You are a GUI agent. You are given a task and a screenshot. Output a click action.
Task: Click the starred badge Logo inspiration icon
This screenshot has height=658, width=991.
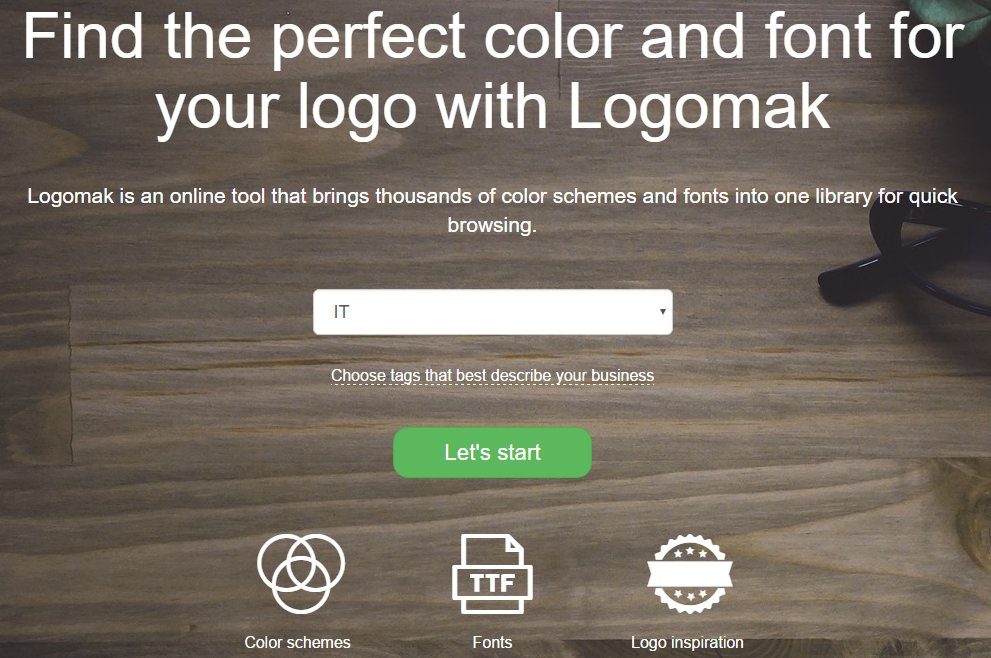pyautogui.click(x=690, y=573)
